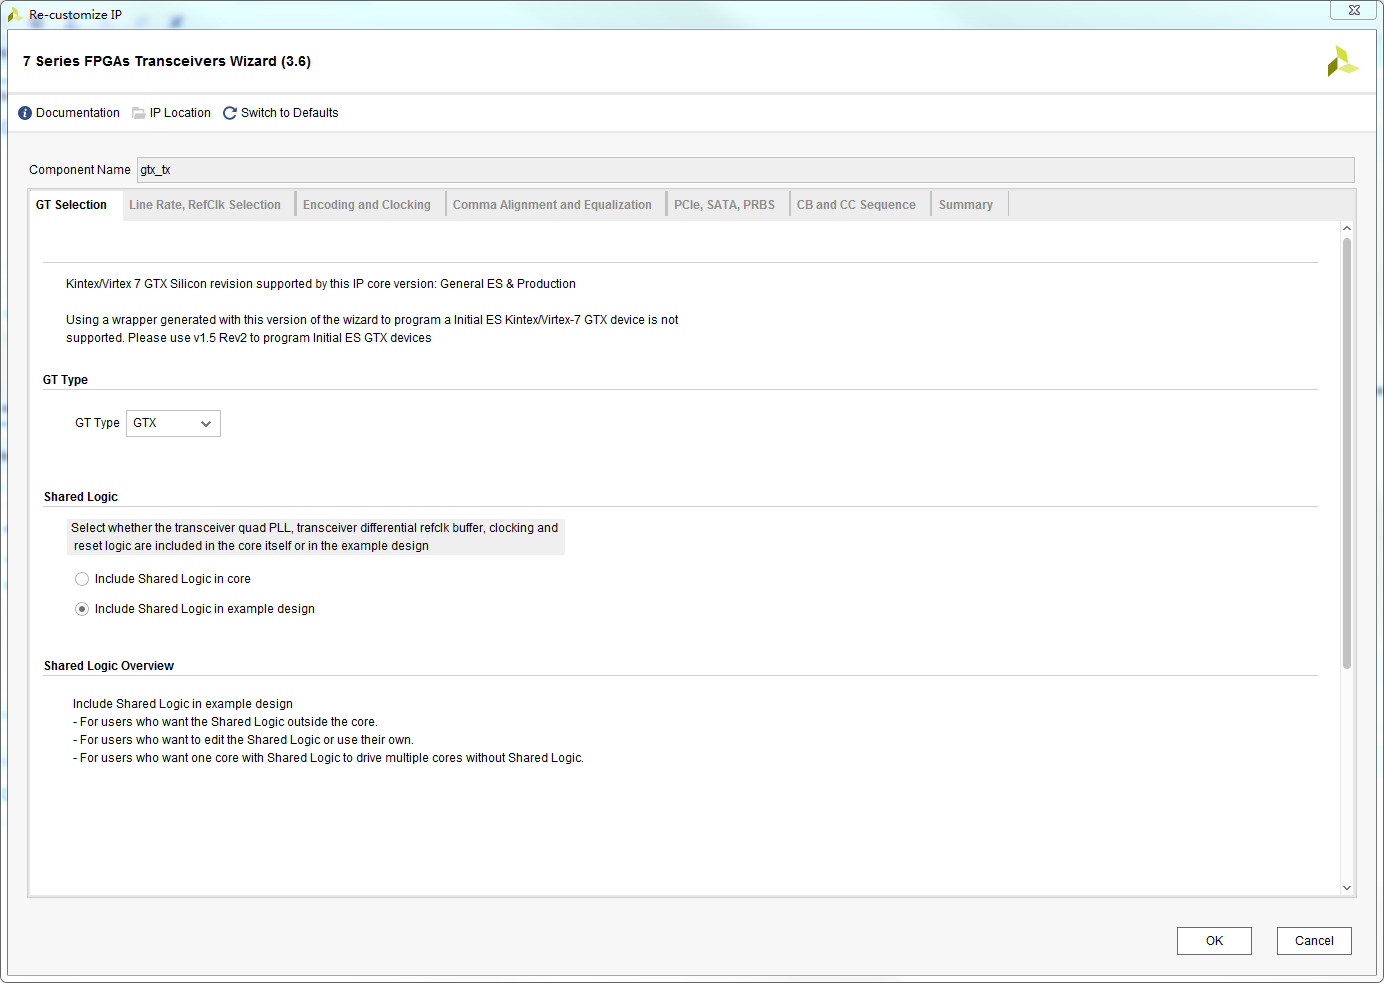Close the Re-customize IP window
Viewport: 1384px width, 983px height.
click(x=1354, y=10)
